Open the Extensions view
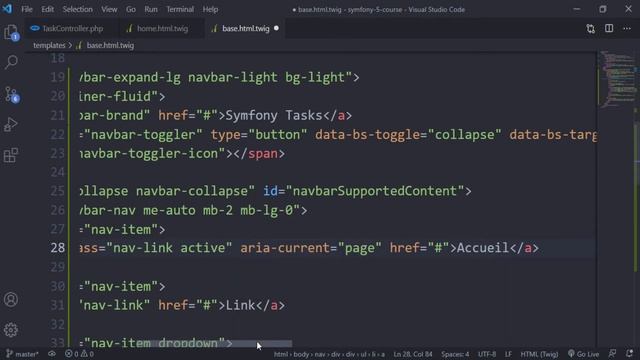Screen dimensions: 640x360 pos(11,155)
